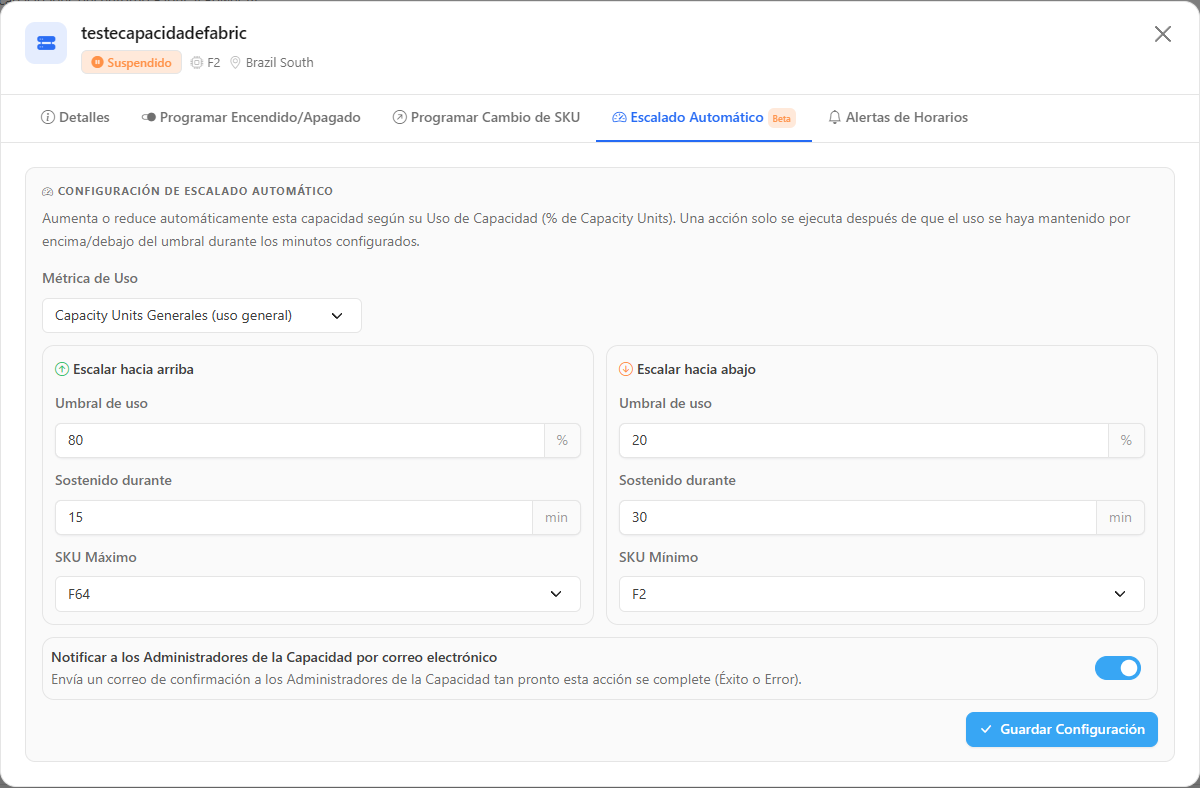Close the capacity dialog with the X
Screen dimensions: 1200x788
point(1163,34)
